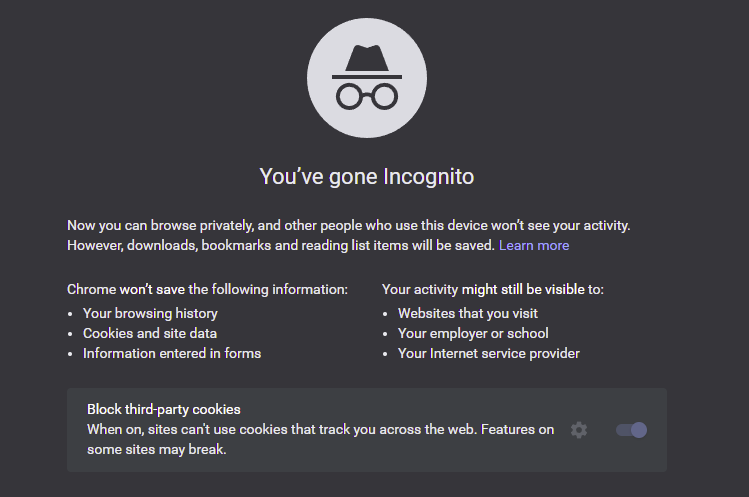Viewport: 749px width, 497px height.
Task: Select "Your browsing history" list item
Action: [x=150, y=313]
